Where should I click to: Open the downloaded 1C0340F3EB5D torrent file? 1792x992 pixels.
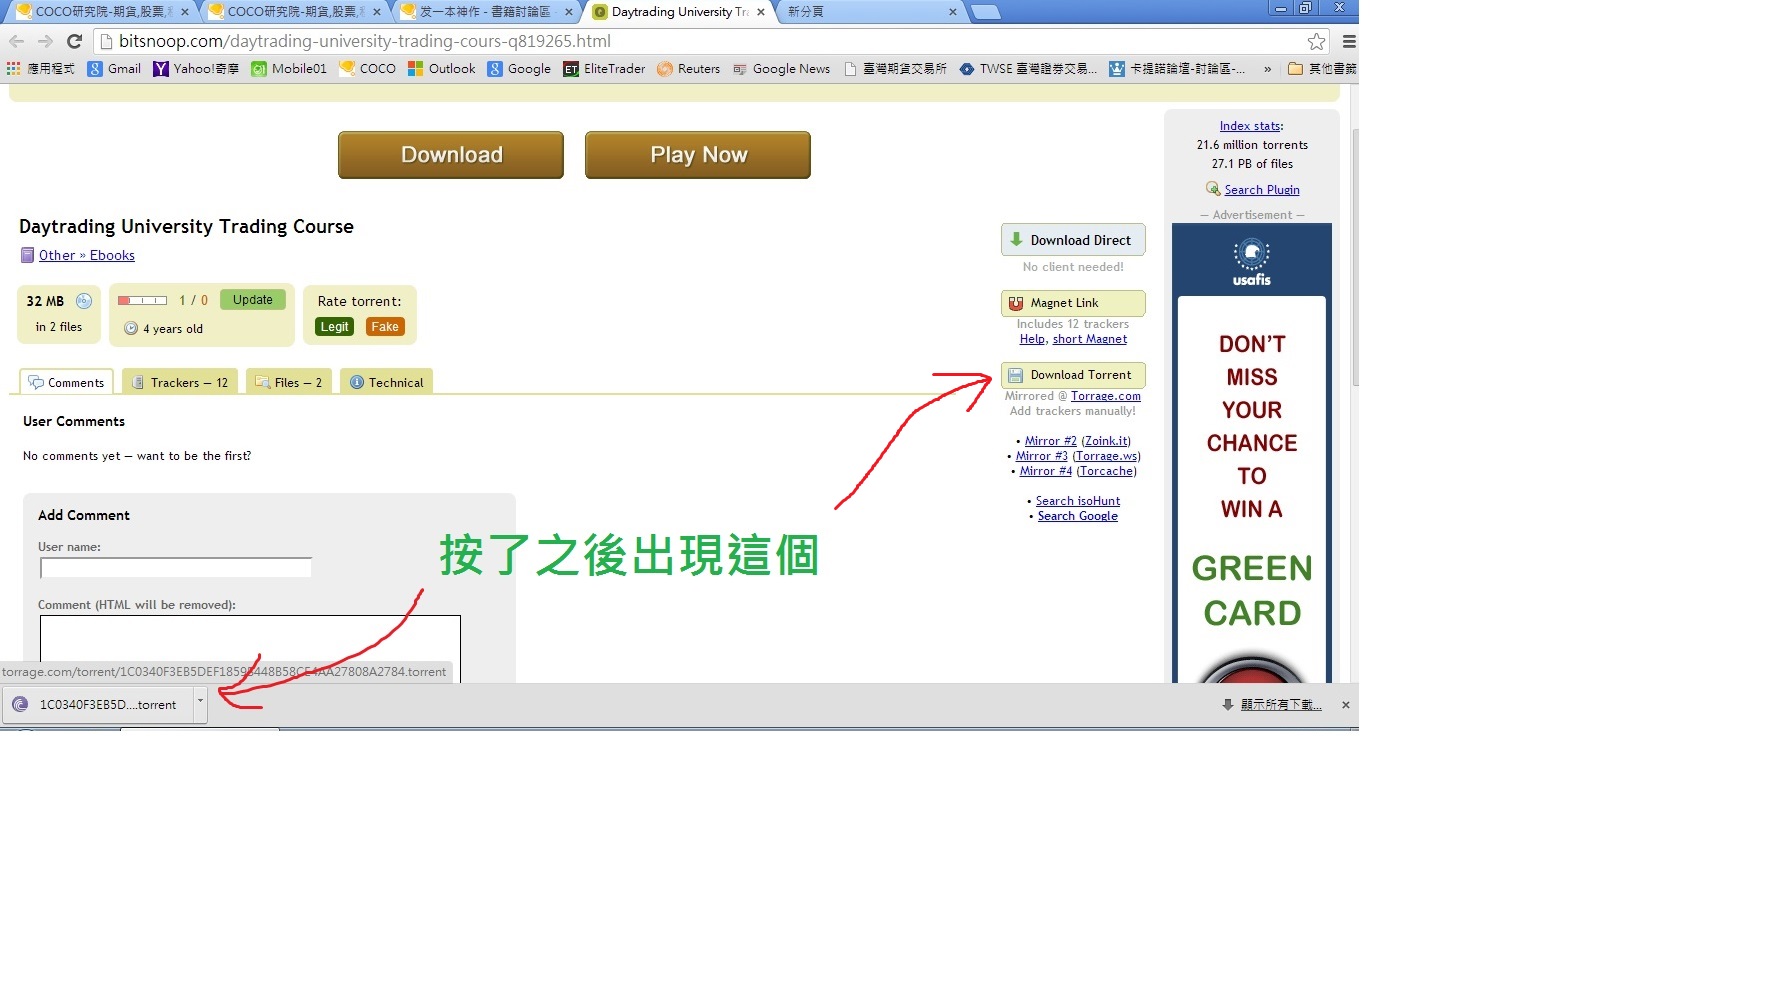(x=97, y=705)
